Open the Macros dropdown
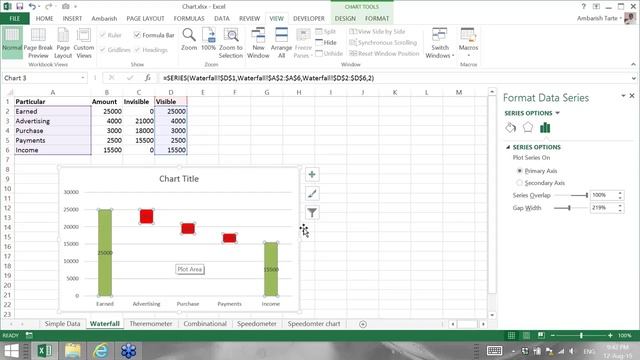This screenshot has width=640, height=360. (468, 42)
